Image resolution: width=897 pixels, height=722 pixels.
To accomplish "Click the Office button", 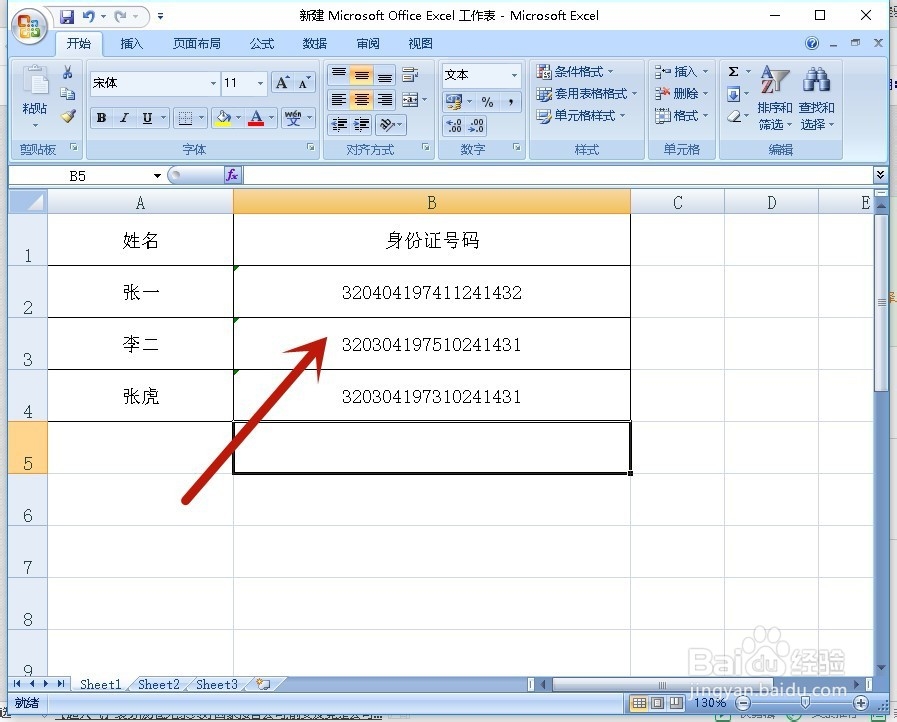I will click(x=28, y=26).
